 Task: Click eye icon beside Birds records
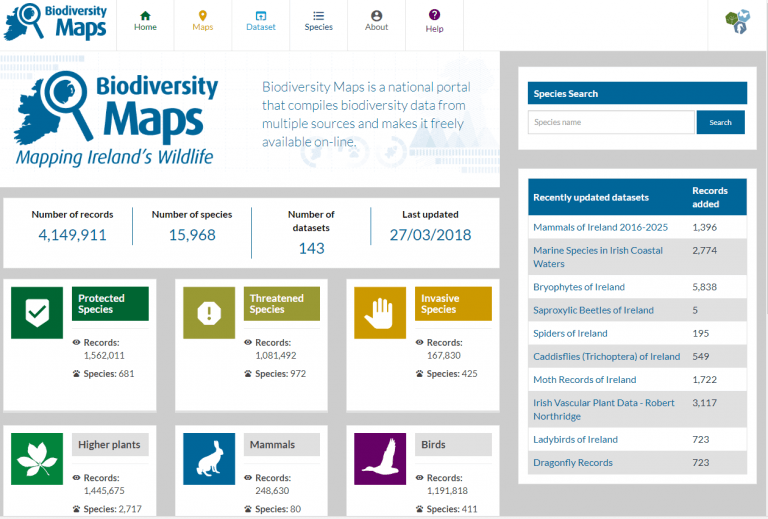tap(419, 477)
